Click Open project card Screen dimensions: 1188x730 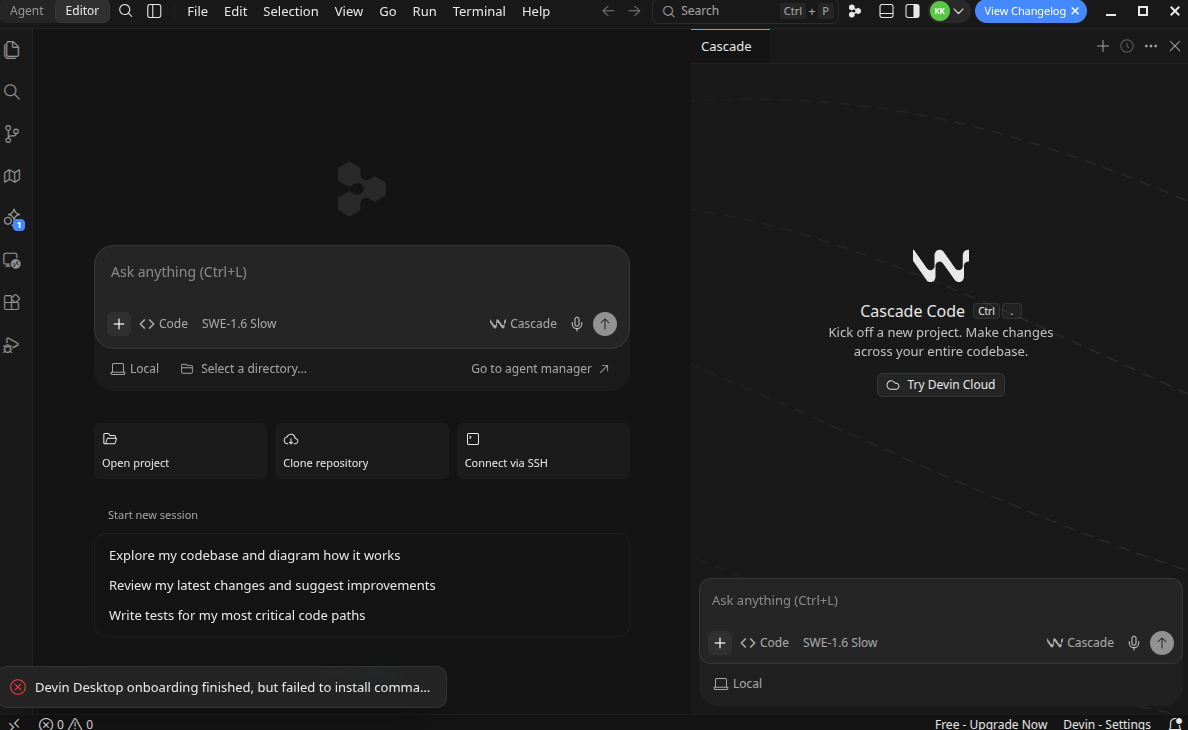click(180, 451)
